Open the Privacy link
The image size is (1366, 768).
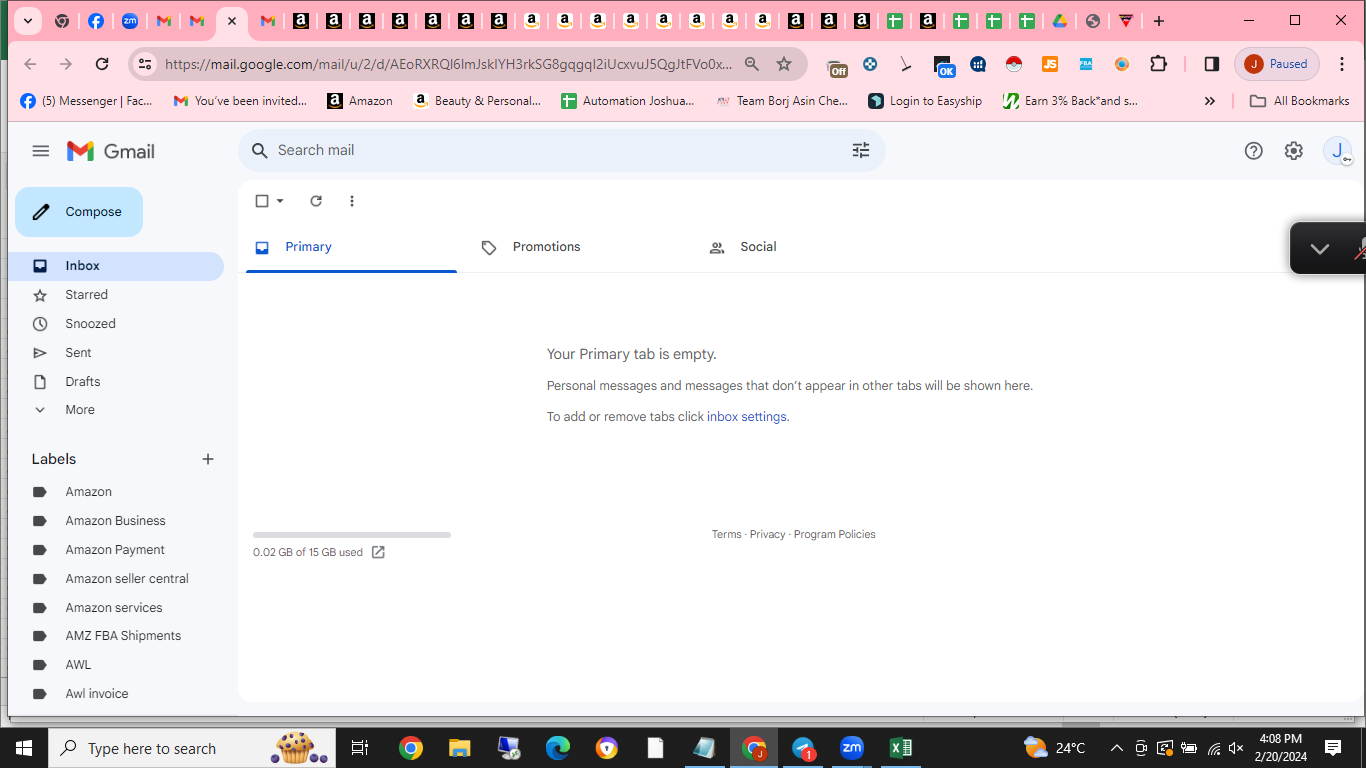767,534
